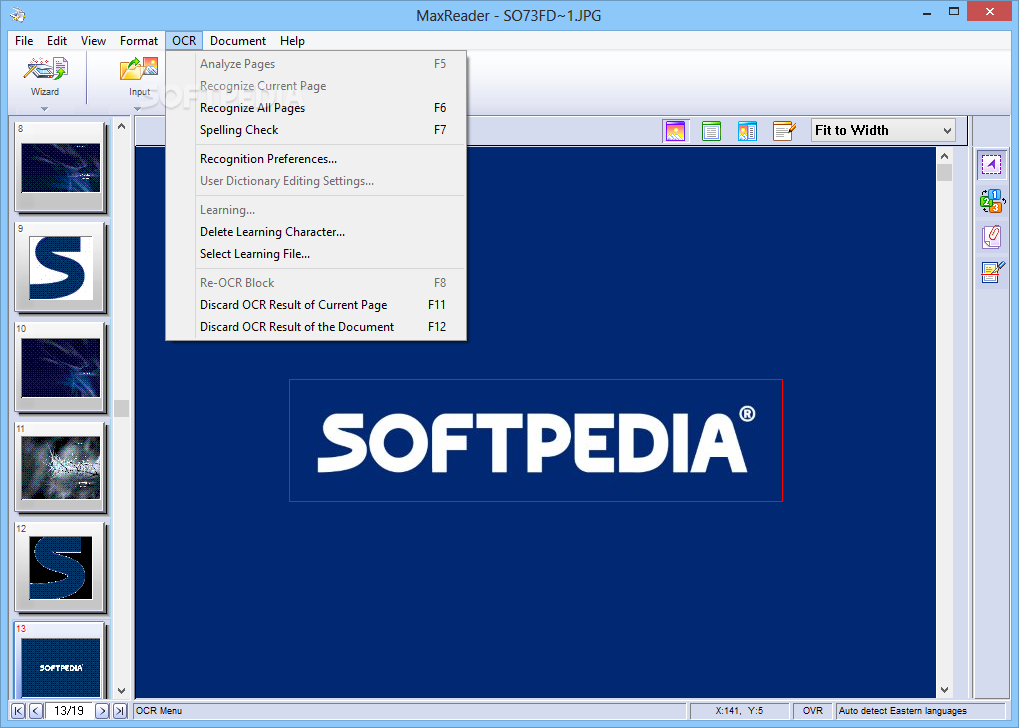Go to first page button
1019x728 pixels.
(x=19, y=711)
